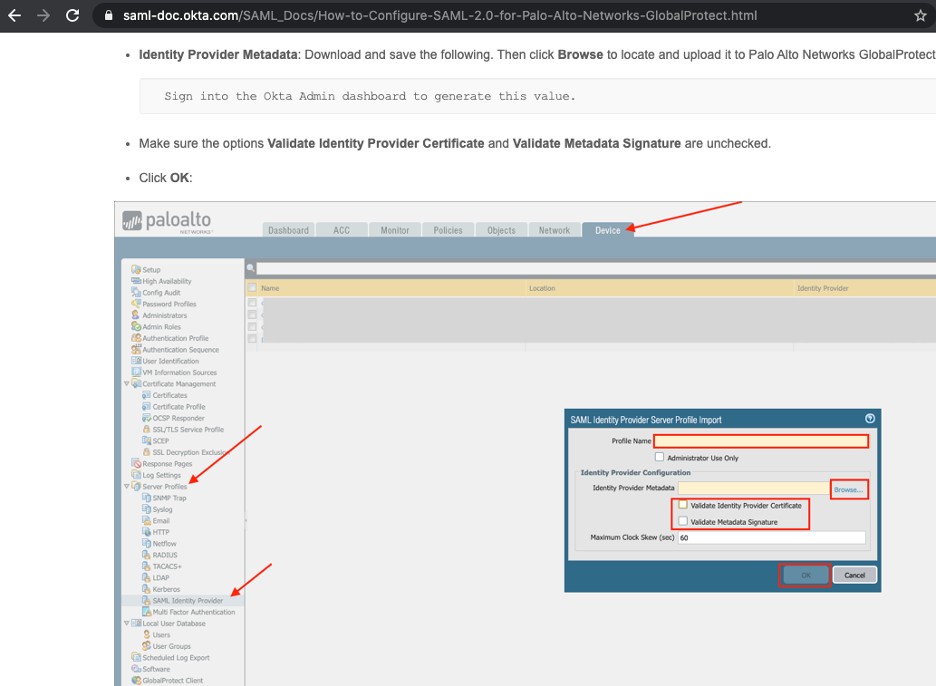Screen dimensions: 936x686
Task: Click the OCSP Responder tree icon
Action: tap(146, 417)
